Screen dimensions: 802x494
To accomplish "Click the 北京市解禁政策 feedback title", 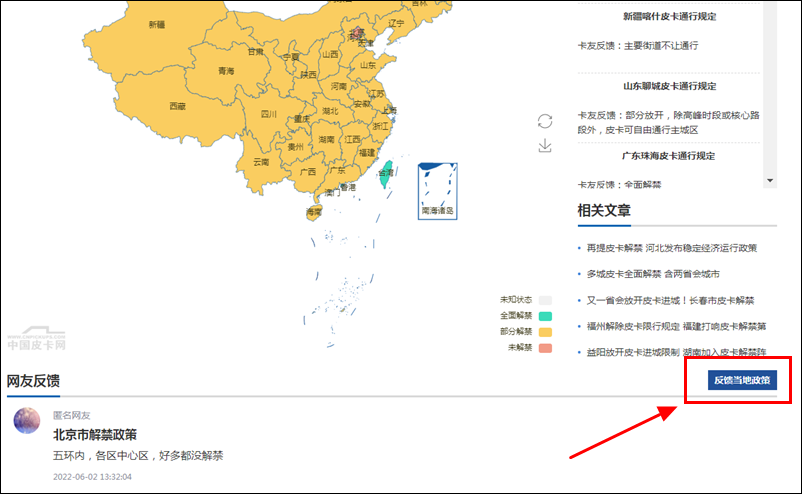I will [x=95, y=435].
